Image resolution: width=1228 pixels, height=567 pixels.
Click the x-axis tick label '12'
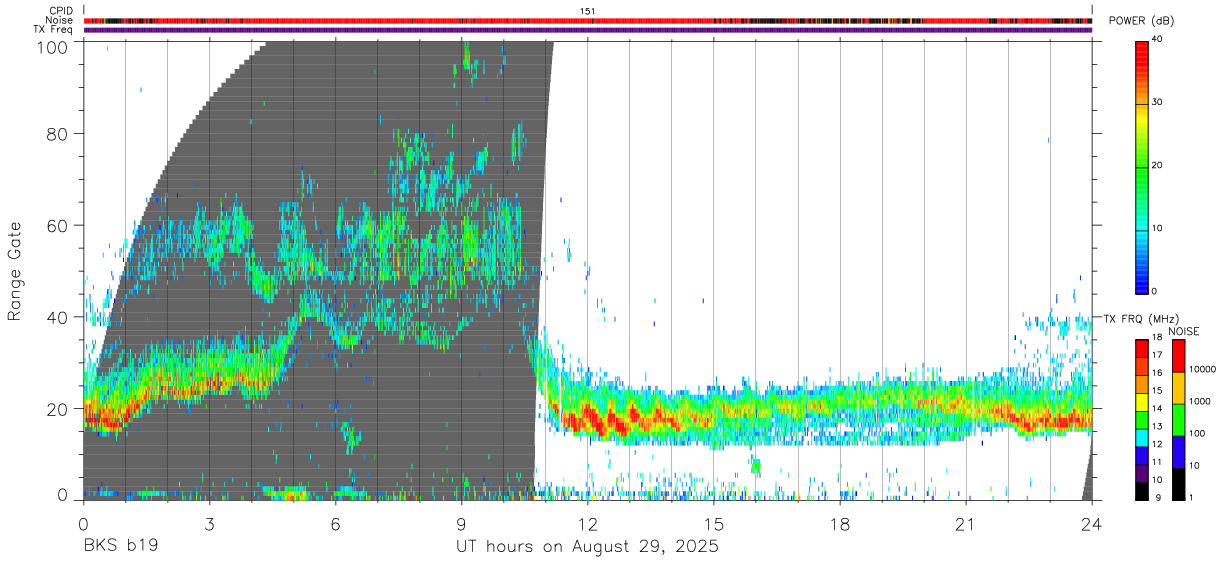pos(587,523)
